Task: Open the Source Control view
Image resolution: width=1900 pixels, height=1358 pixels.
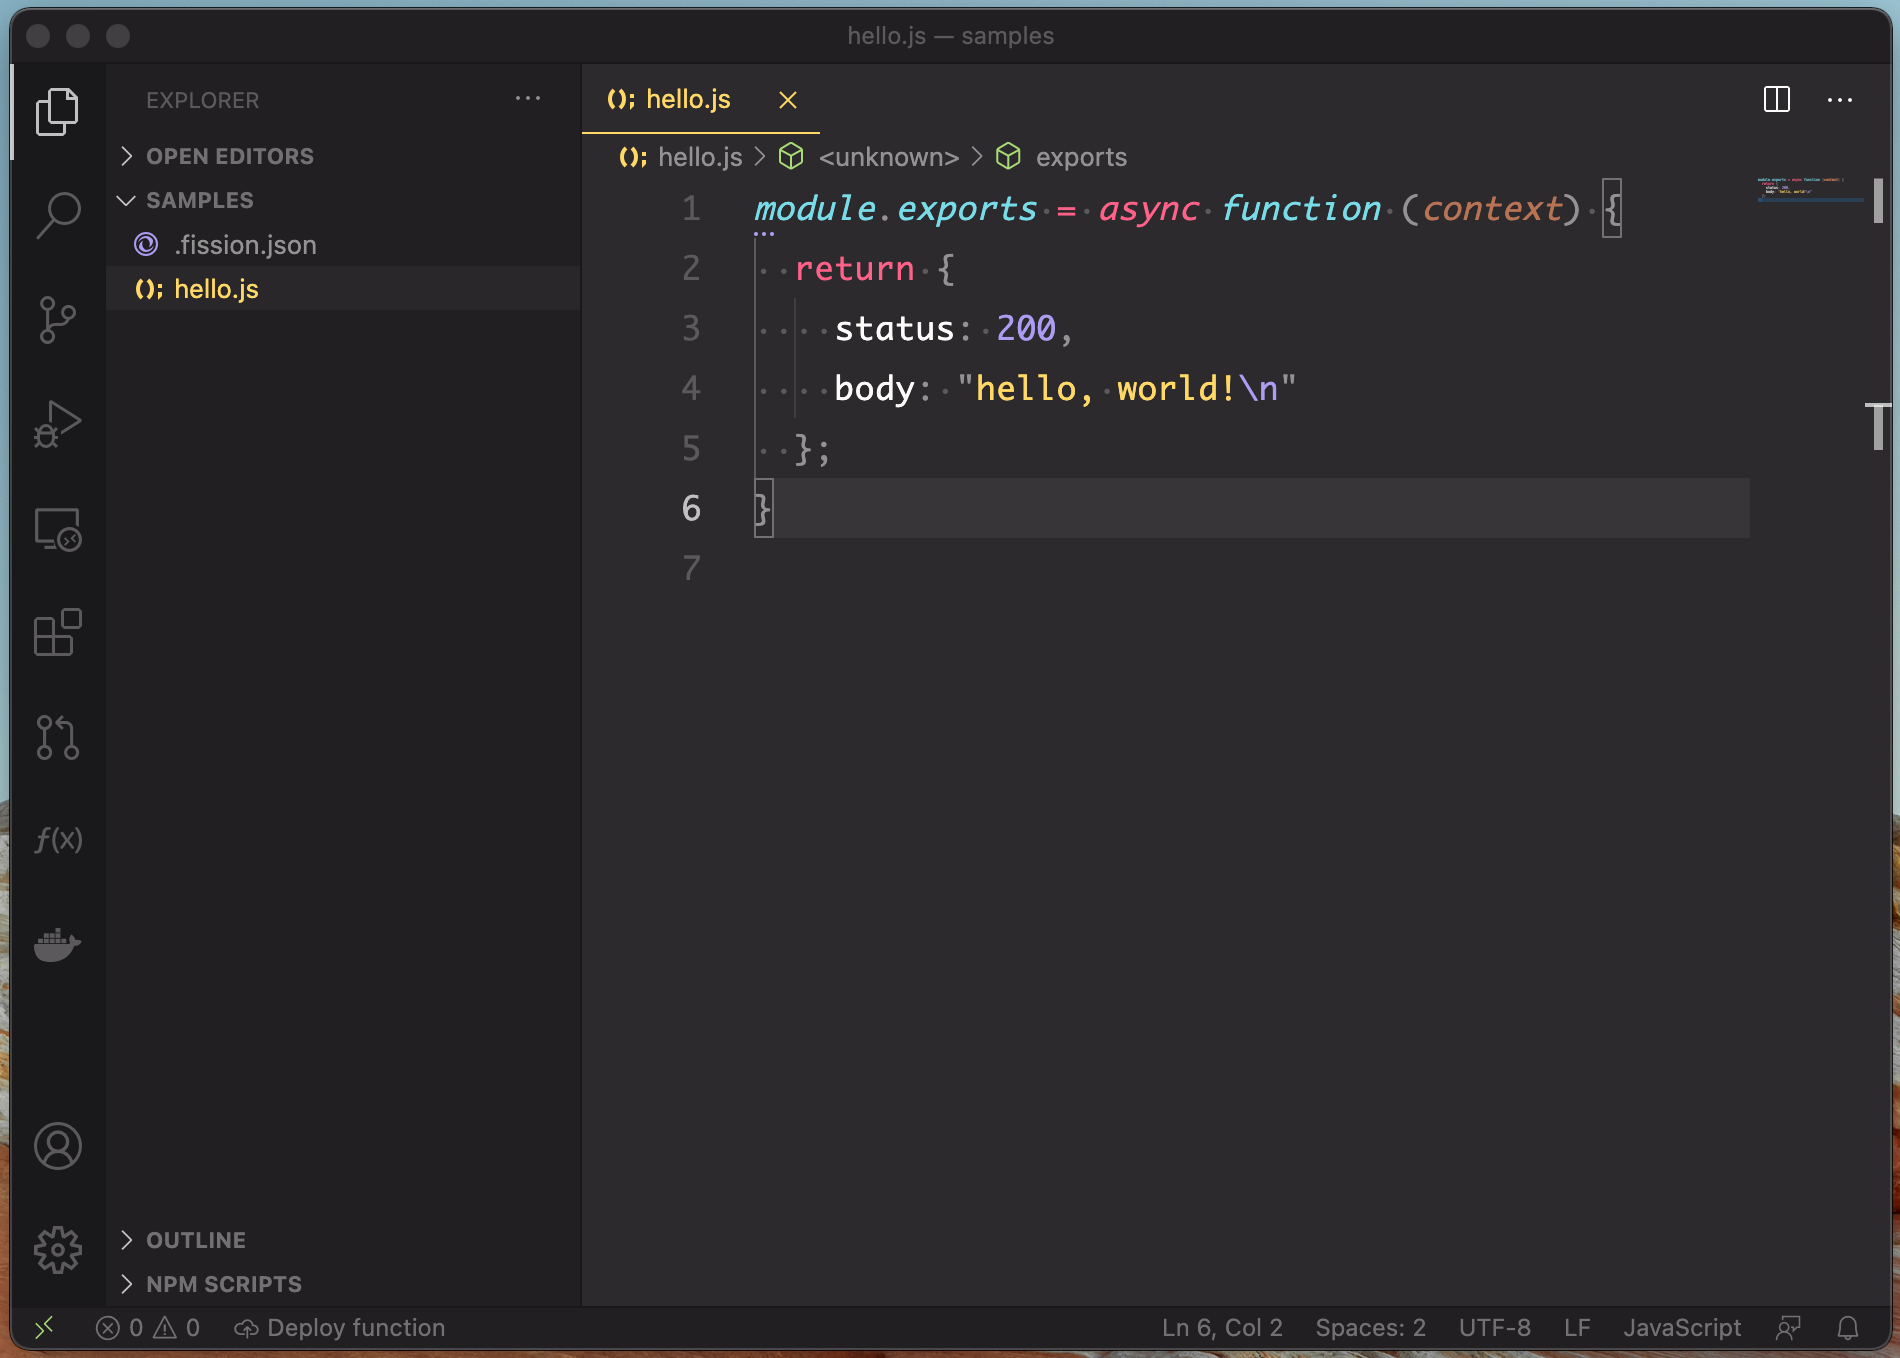Action: click(x=58, y=320)
